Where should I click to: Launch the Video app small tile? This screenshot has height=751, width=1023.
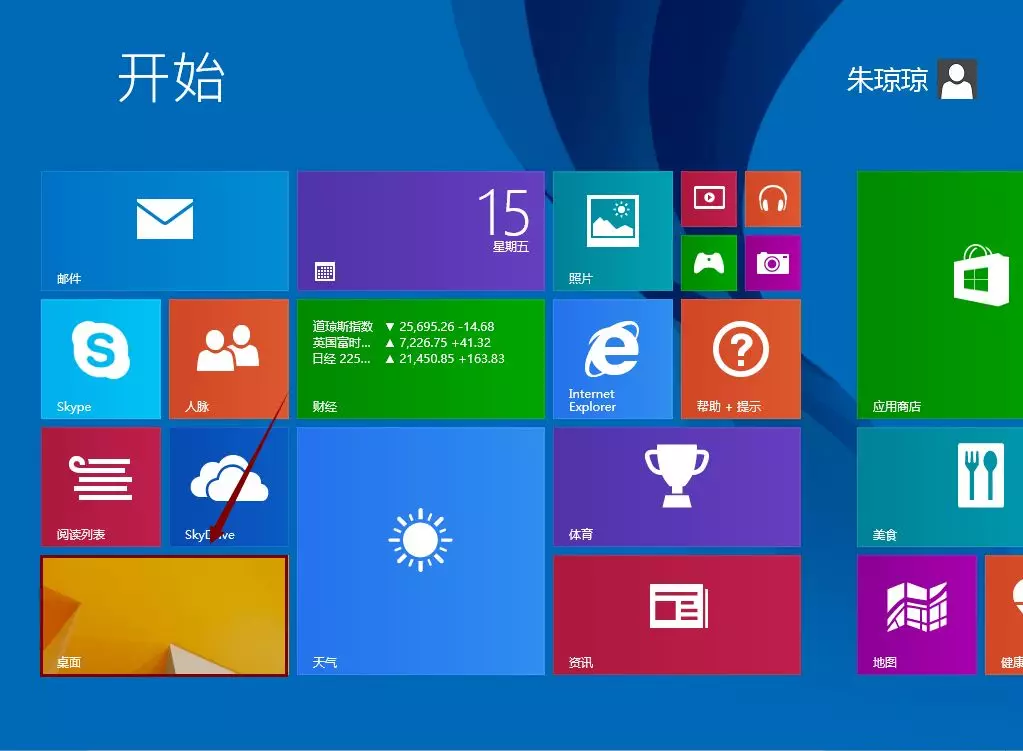(709, 198)
